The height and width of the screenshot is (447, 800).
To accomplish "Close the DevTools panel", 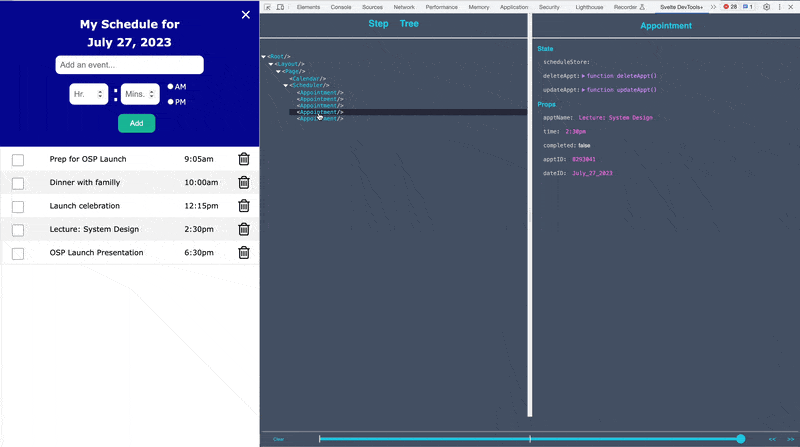I will 791,7.
